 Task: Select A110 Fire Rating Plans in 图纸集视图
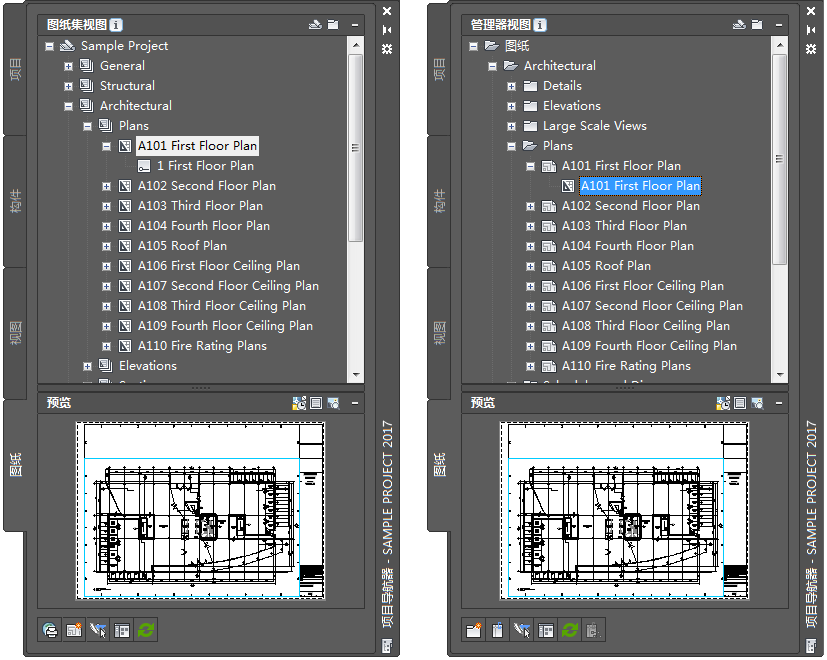point(202,346)
